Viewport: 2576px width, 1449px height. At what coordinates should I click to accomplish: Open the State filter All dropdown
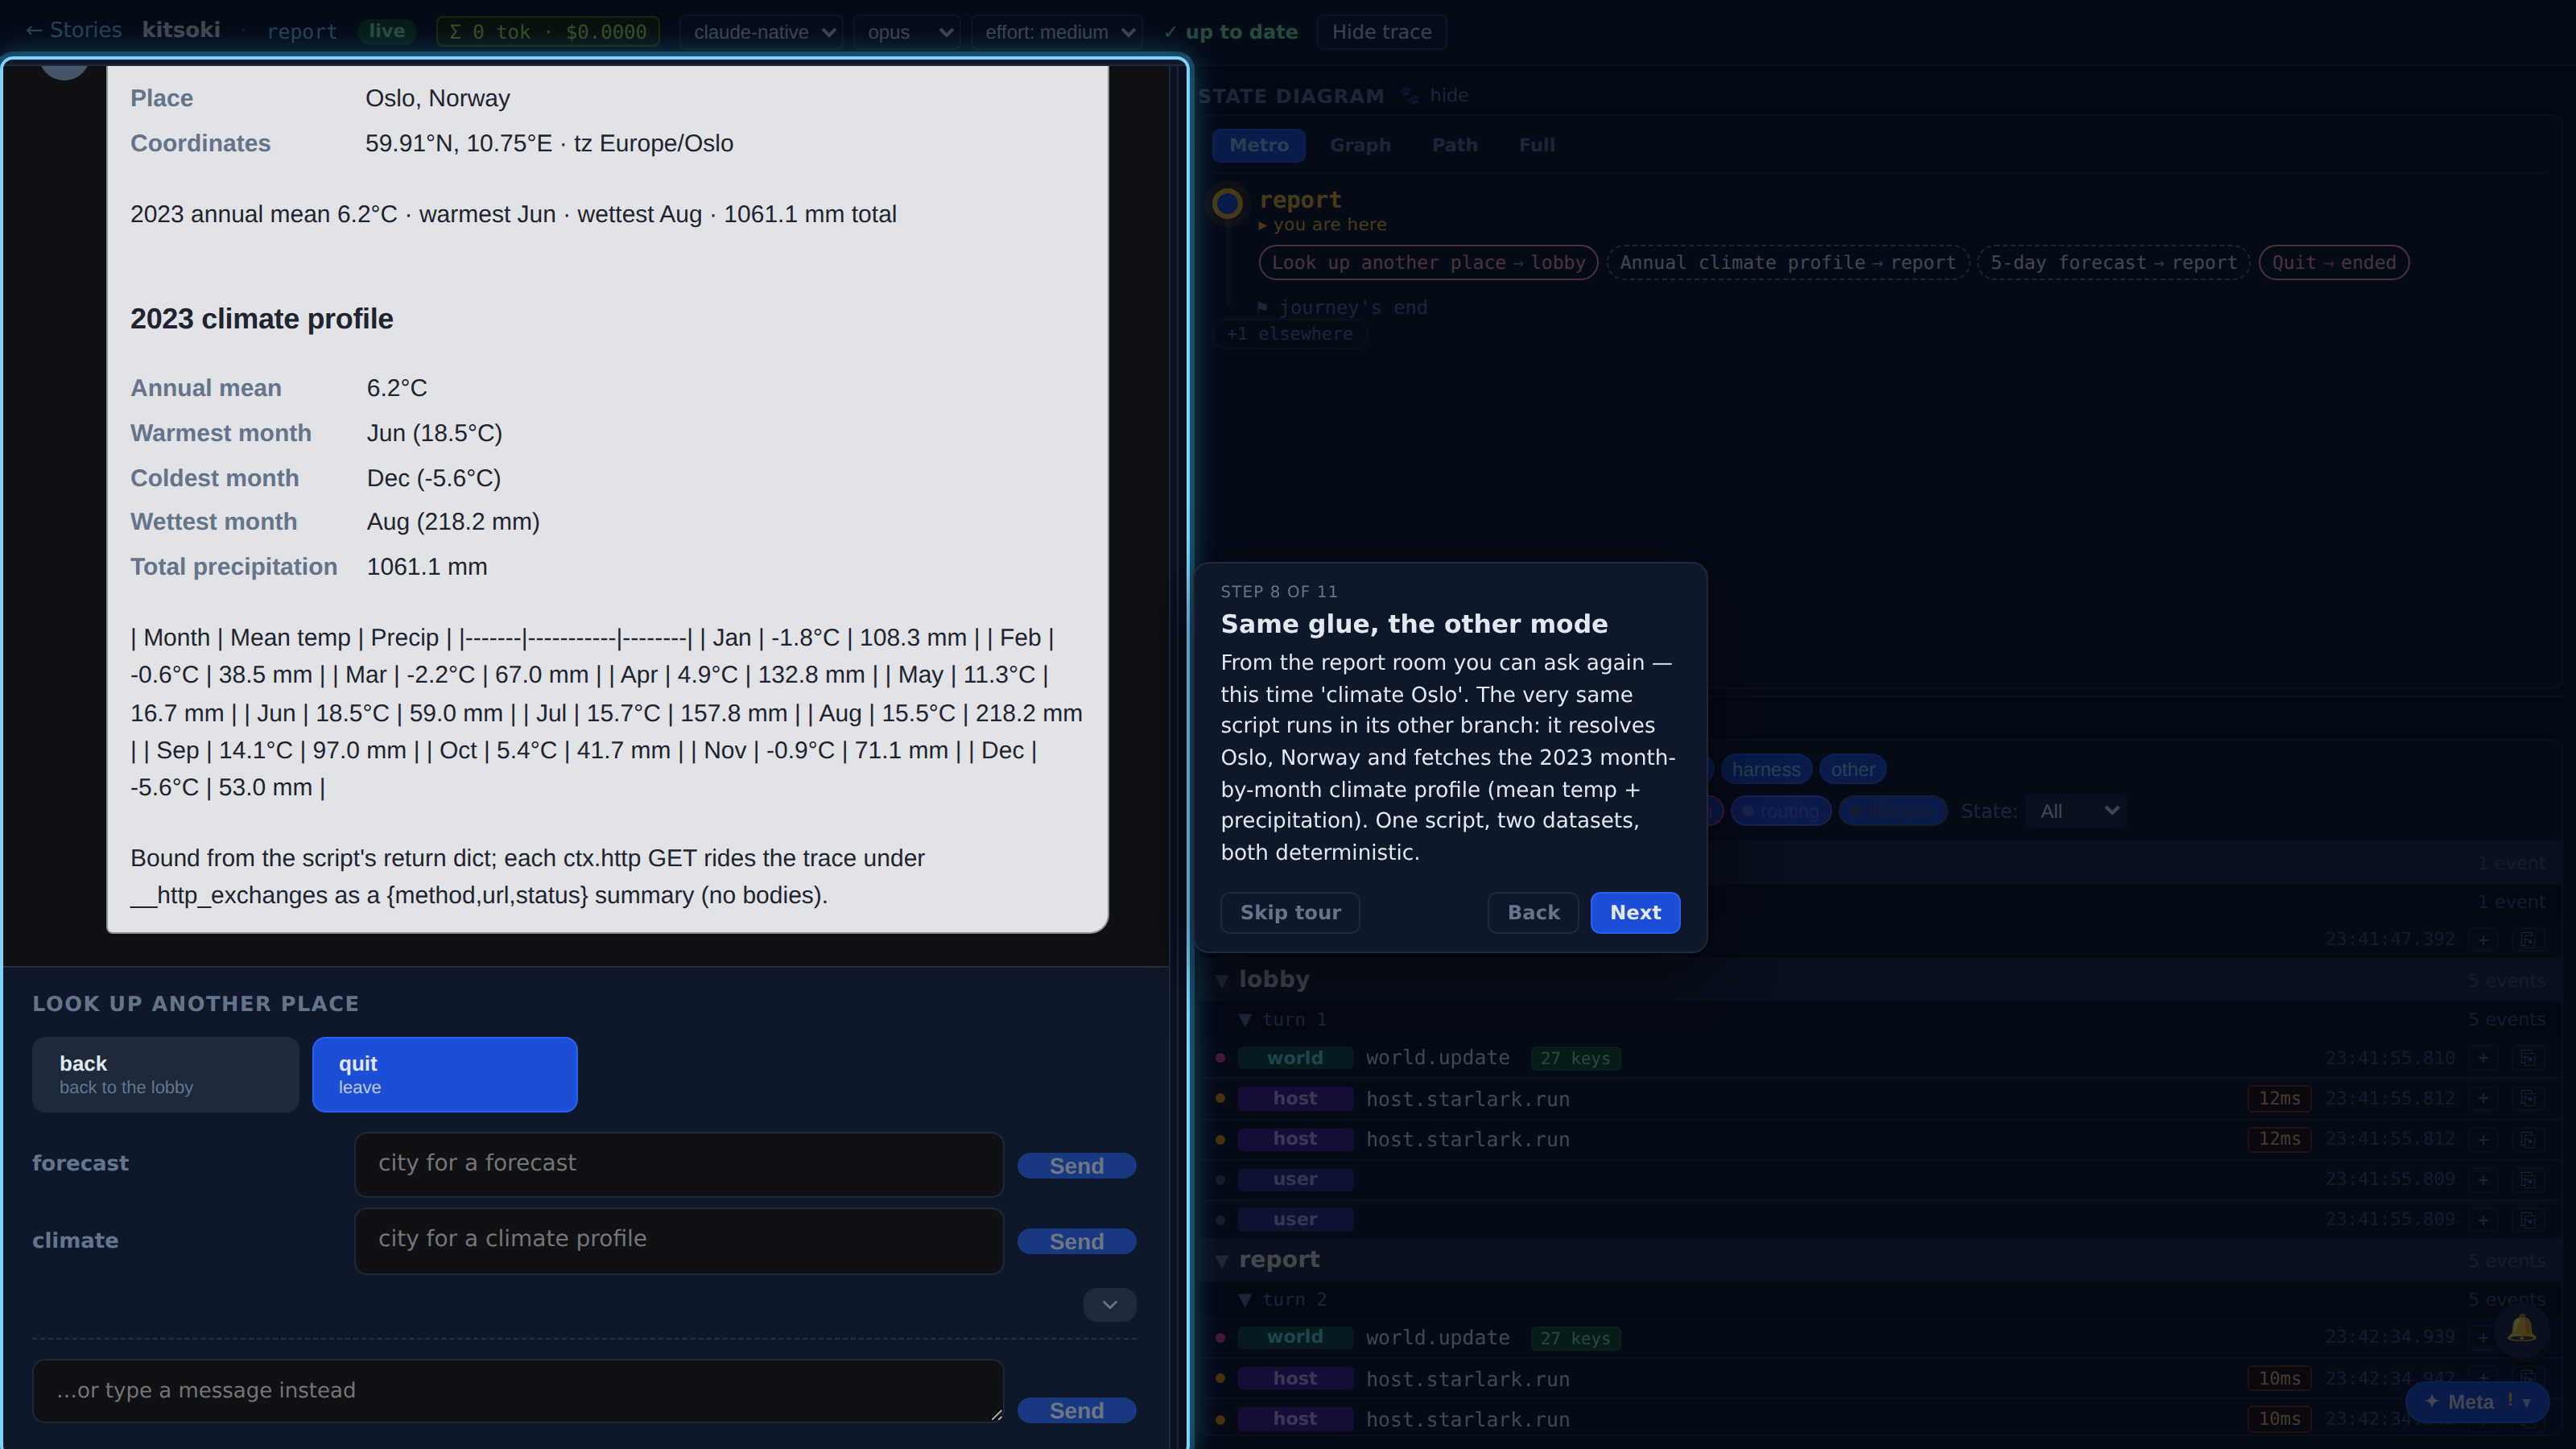coord(2076,811)
